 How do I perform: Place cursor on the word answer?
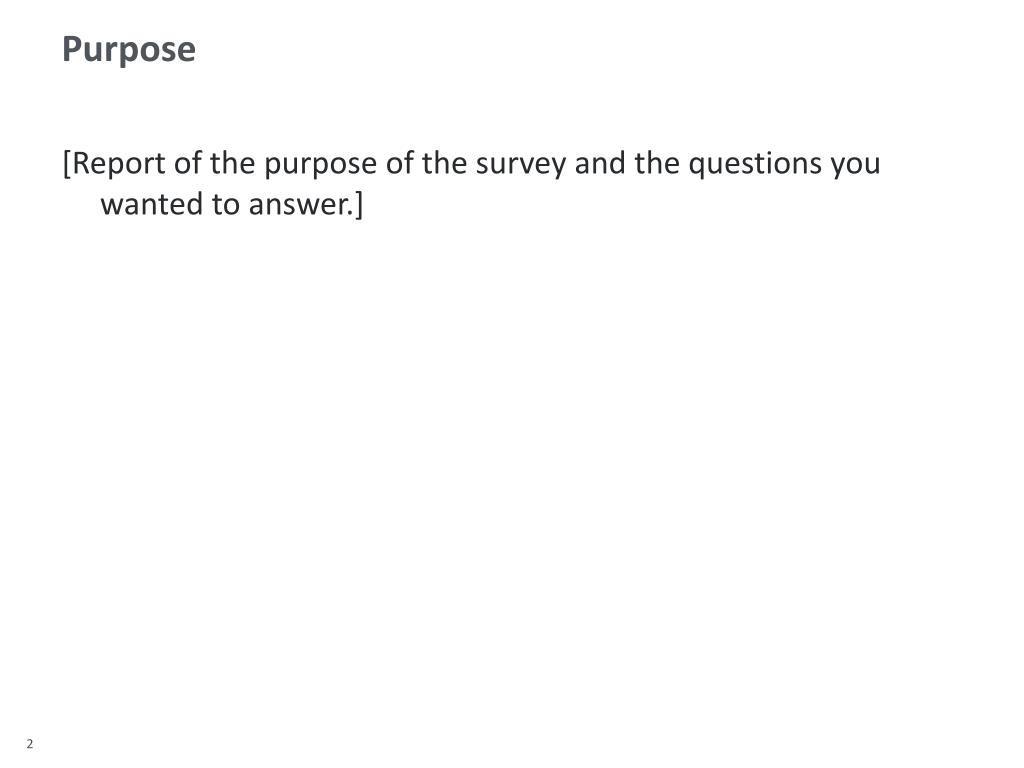(299, 206)
